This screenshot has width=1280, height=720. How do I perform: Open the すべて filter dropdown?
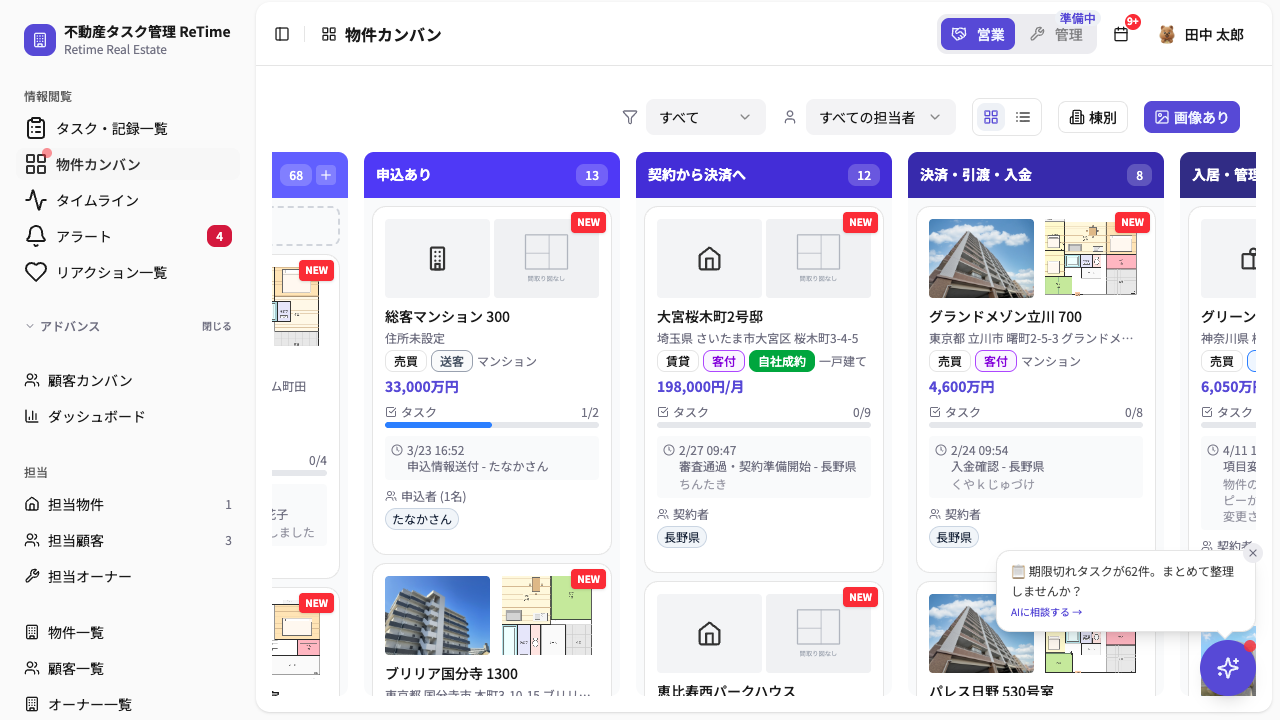(706, 117)
